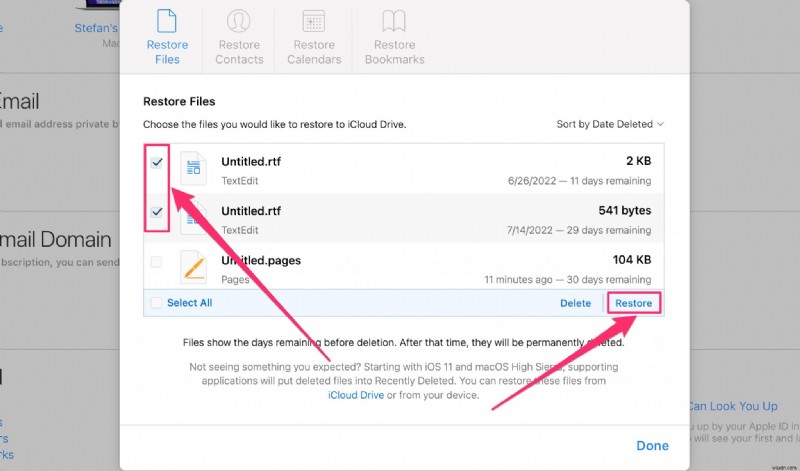Open Can Look You Up link in background
The height and width of the screenshot is (471, 800).
pos(732,406)
